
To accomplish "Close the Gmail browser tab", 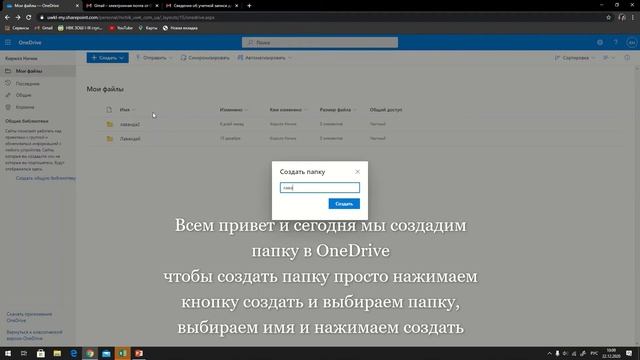I will click(157, 6).
